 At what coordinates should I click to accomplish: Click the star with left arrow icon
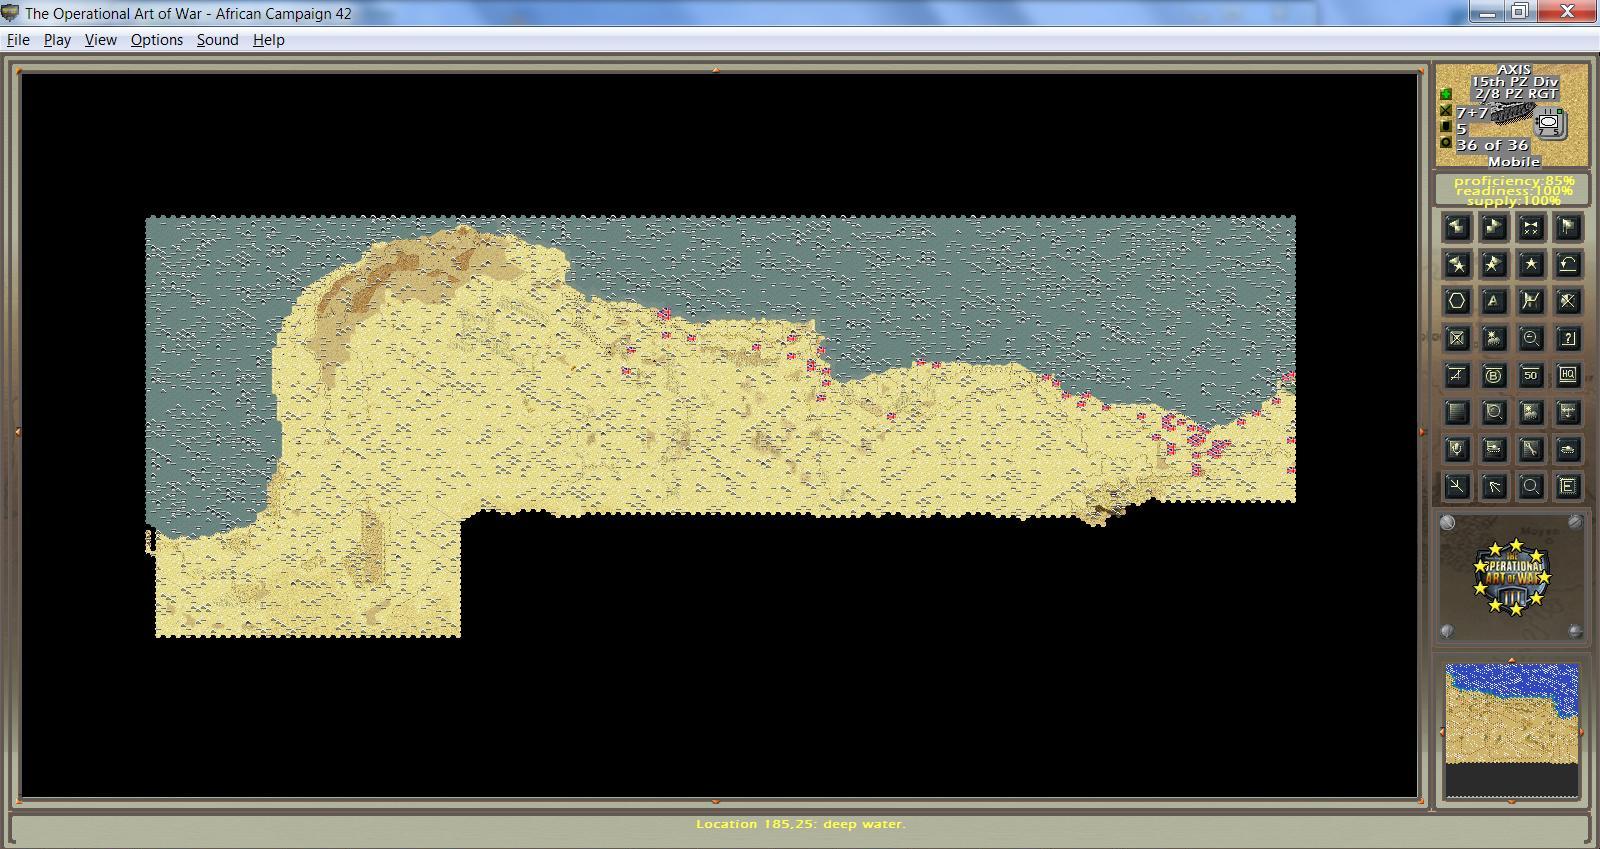point(1457,264)
